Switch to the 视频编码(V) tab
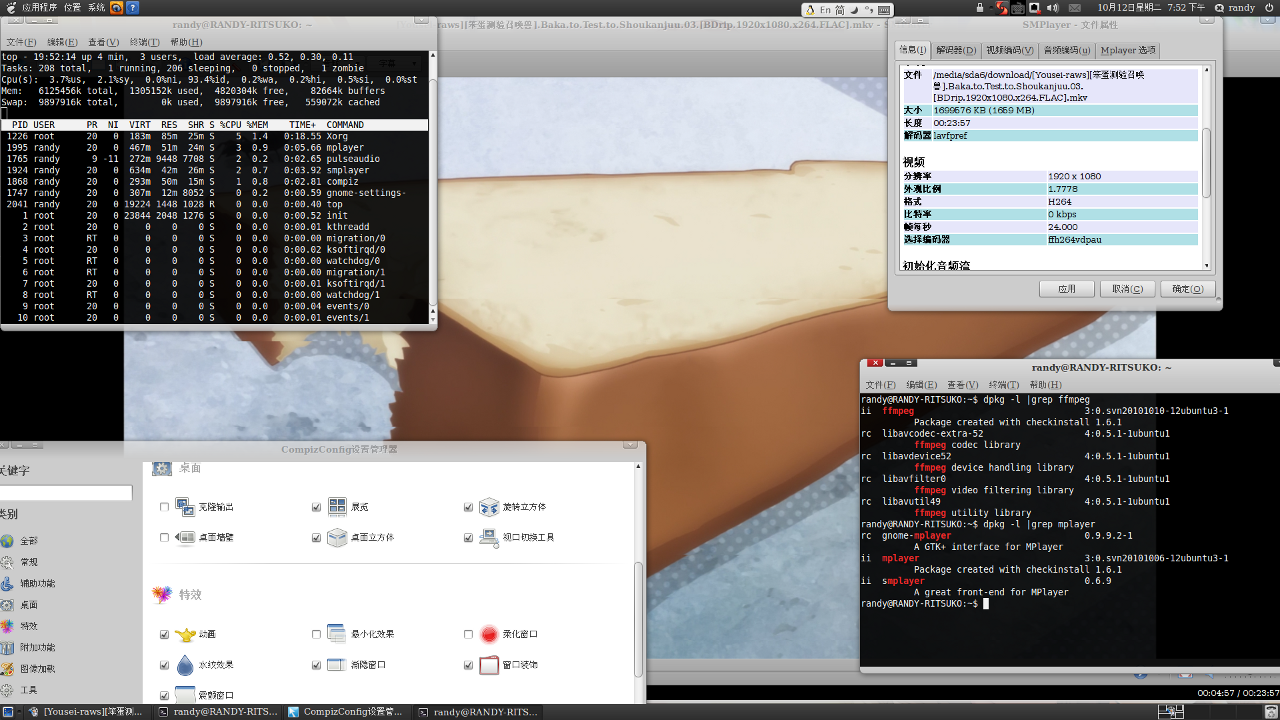Image resolution: width=1280 pixels, height=720 pixels. pos(1010,50)
